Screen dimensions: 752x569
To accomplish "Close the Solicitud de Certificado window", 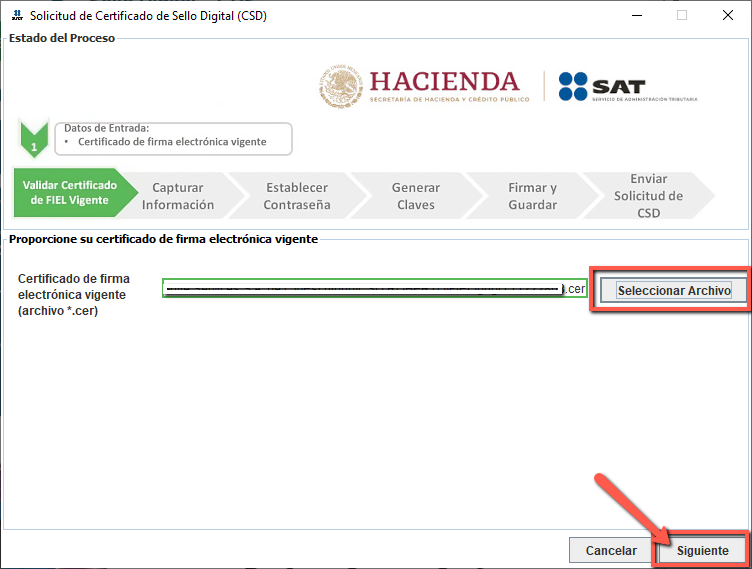I will (727, 16).
